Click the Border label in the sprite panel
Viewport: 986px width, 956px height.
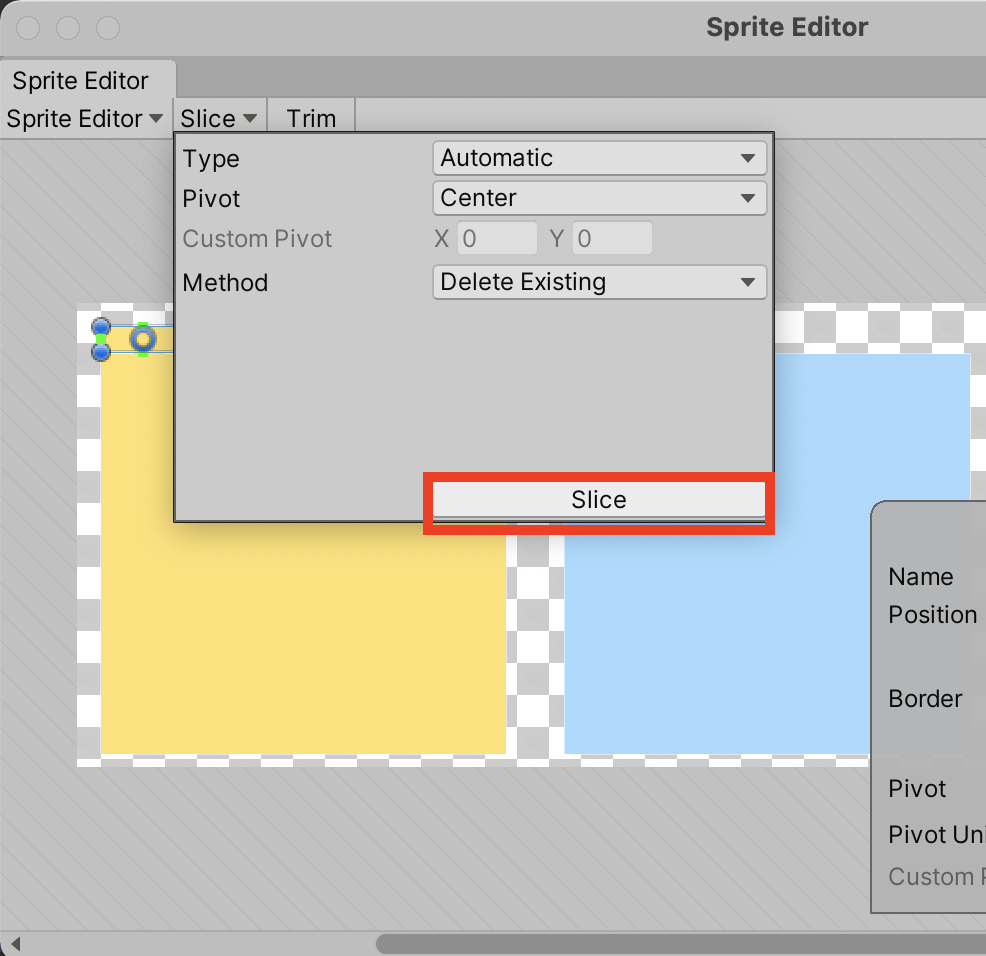tap(925, 699)
